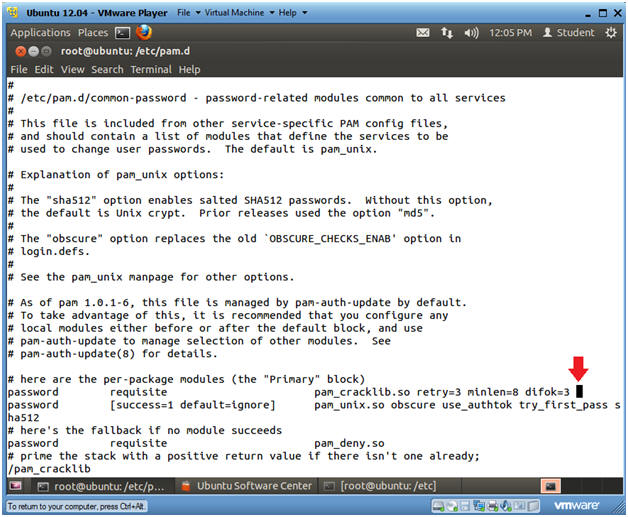Click 'pam_unix.so' in the password line
Image resolution: width=628 pixels, height=517 pixels.
349,405
